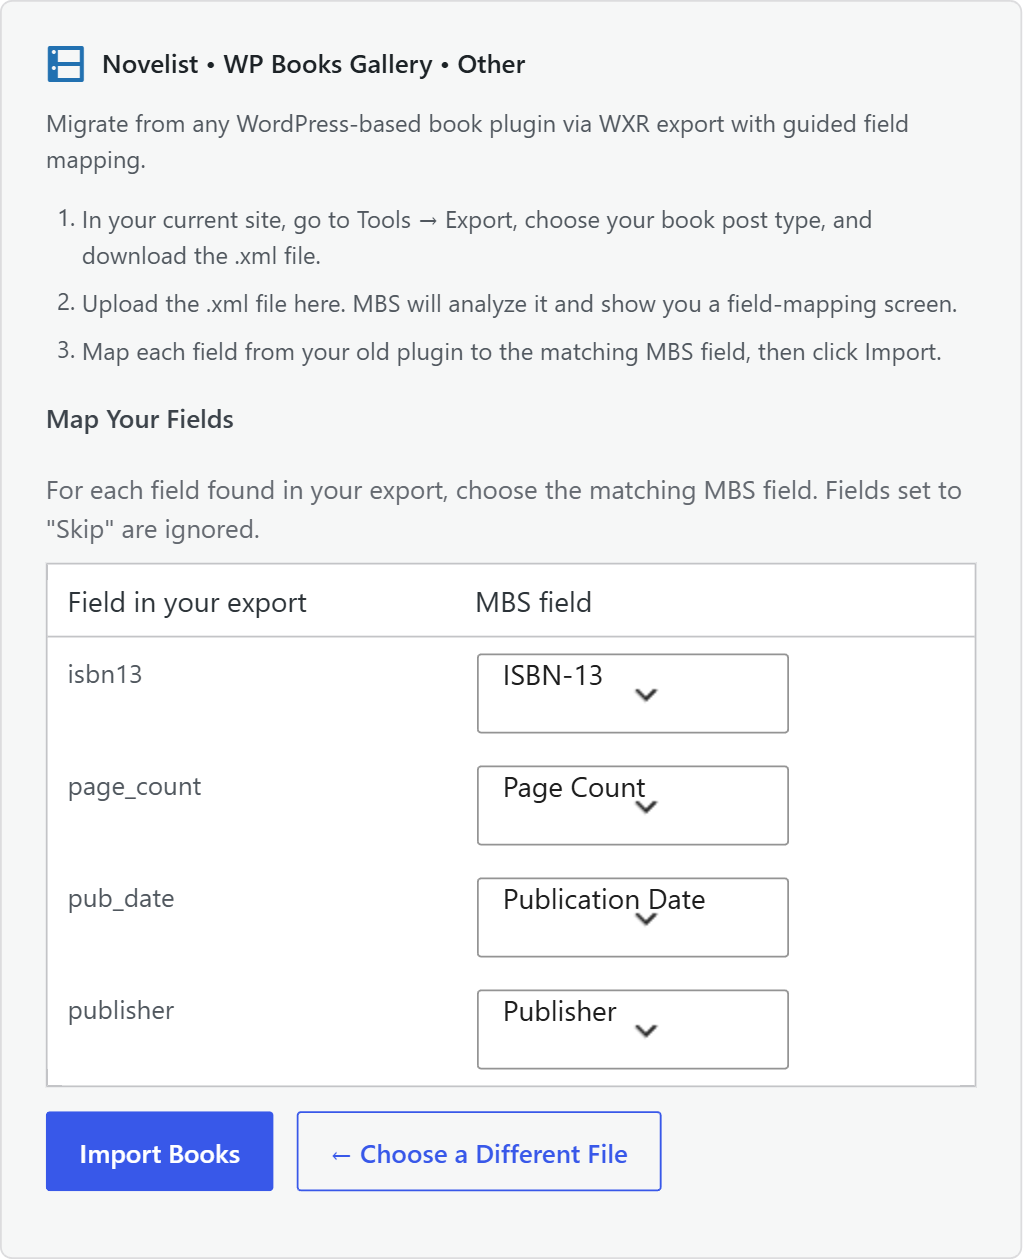Select the 'pub_date' field name
1024x1260 pixels.
(x=121, y=899)
